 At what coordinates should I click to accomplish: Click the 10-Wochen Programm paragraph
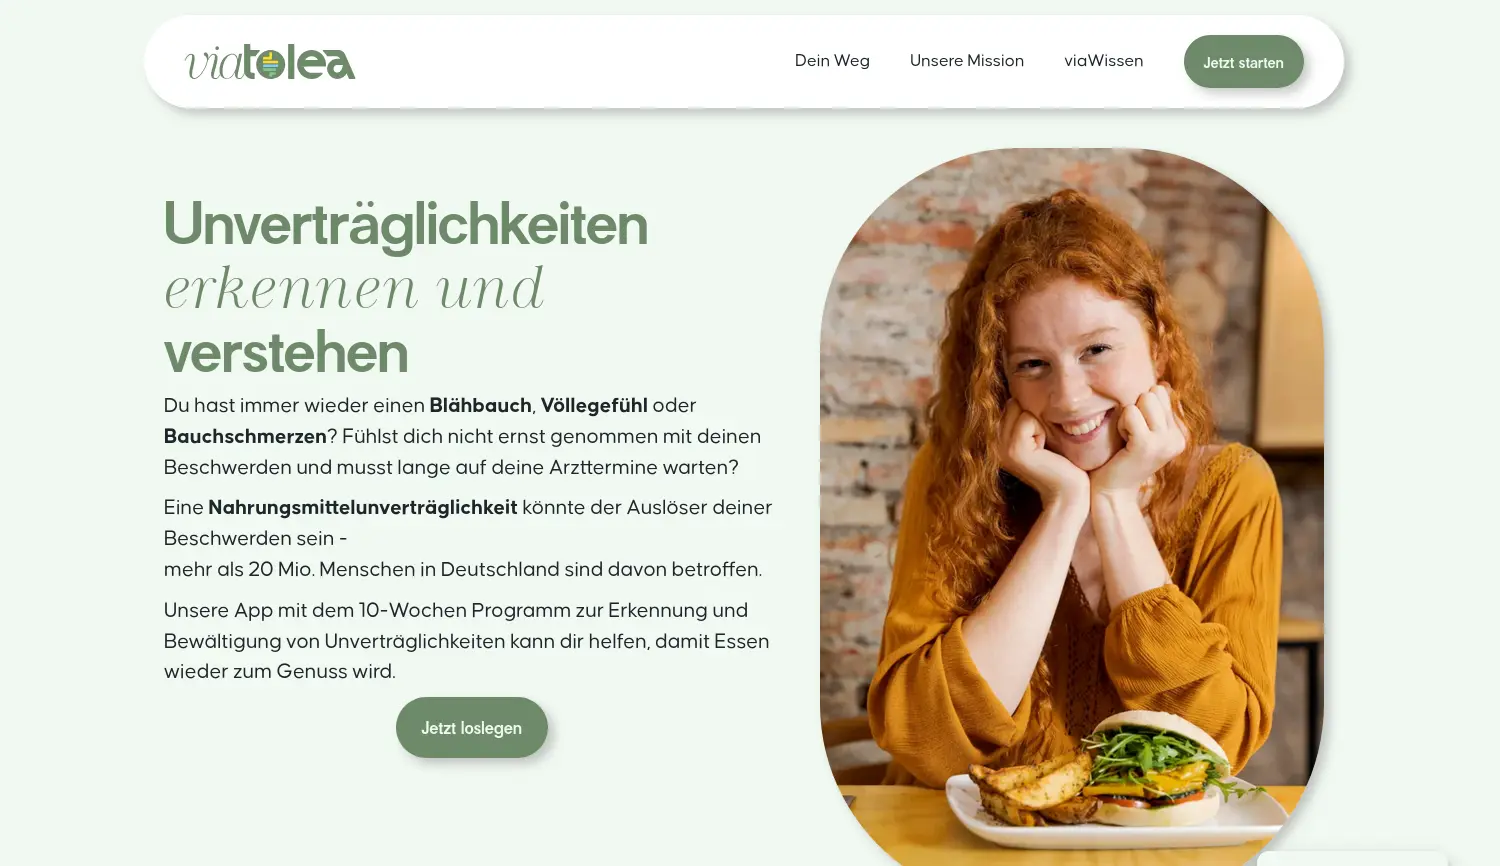point(467,641)
